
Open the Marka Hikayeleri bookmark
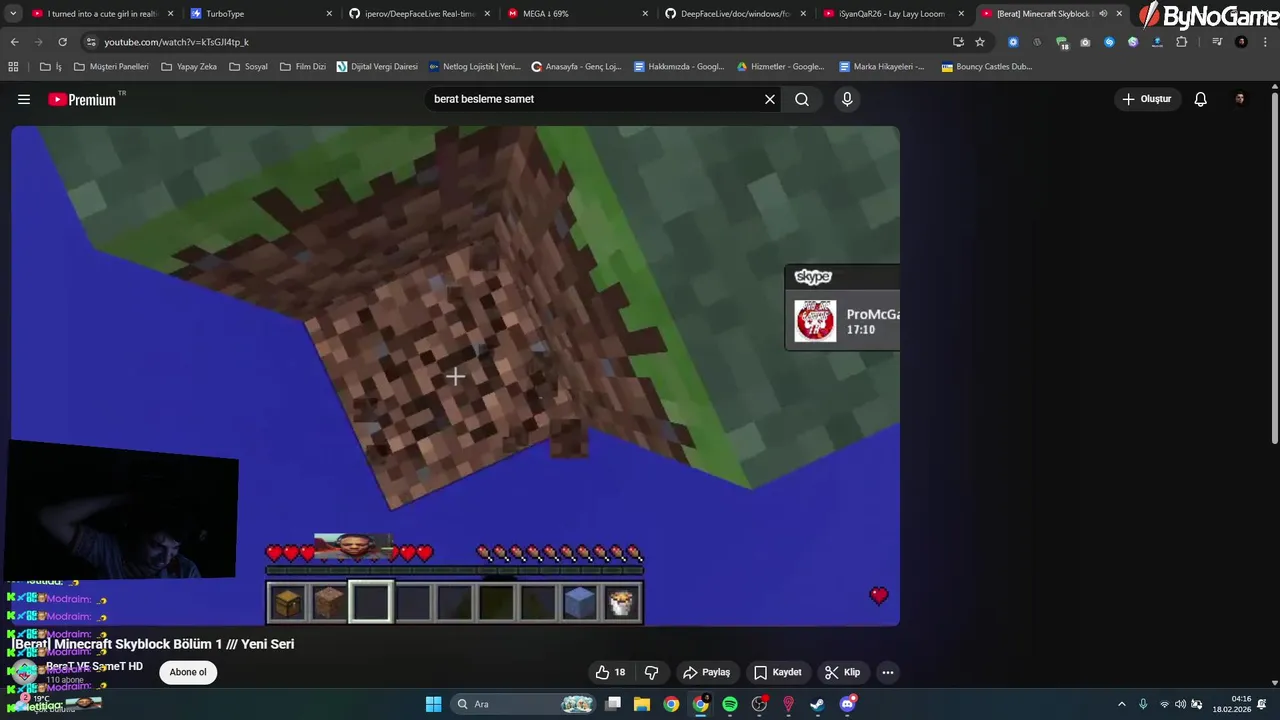(881, 67)
